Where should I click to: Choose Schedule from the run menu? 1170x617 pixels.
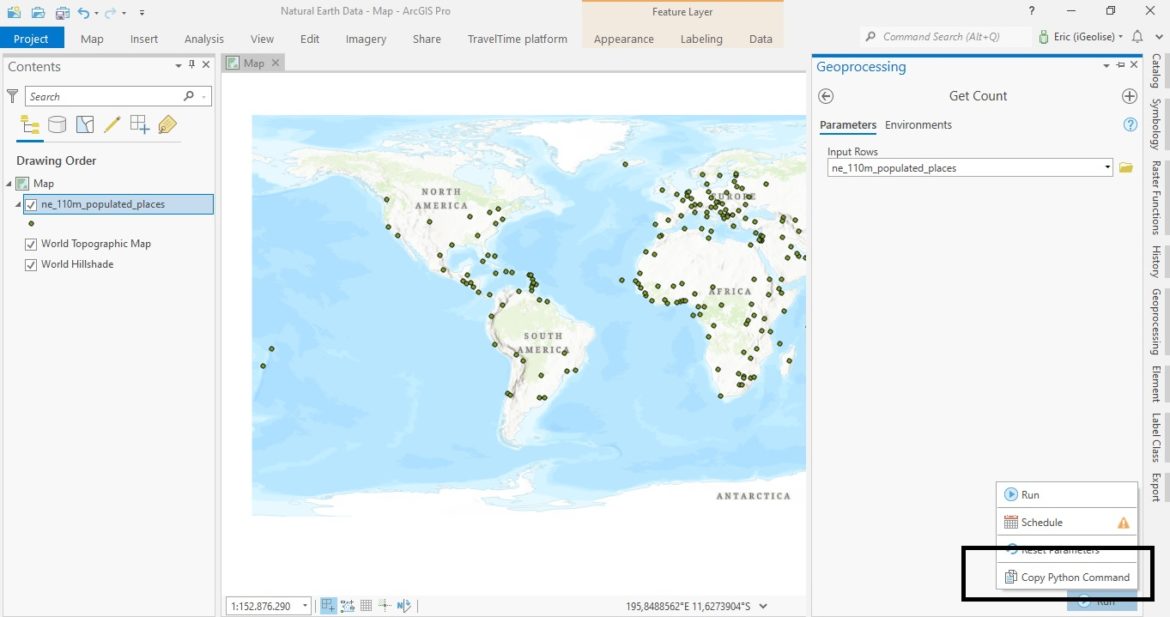click(1067, 522)
